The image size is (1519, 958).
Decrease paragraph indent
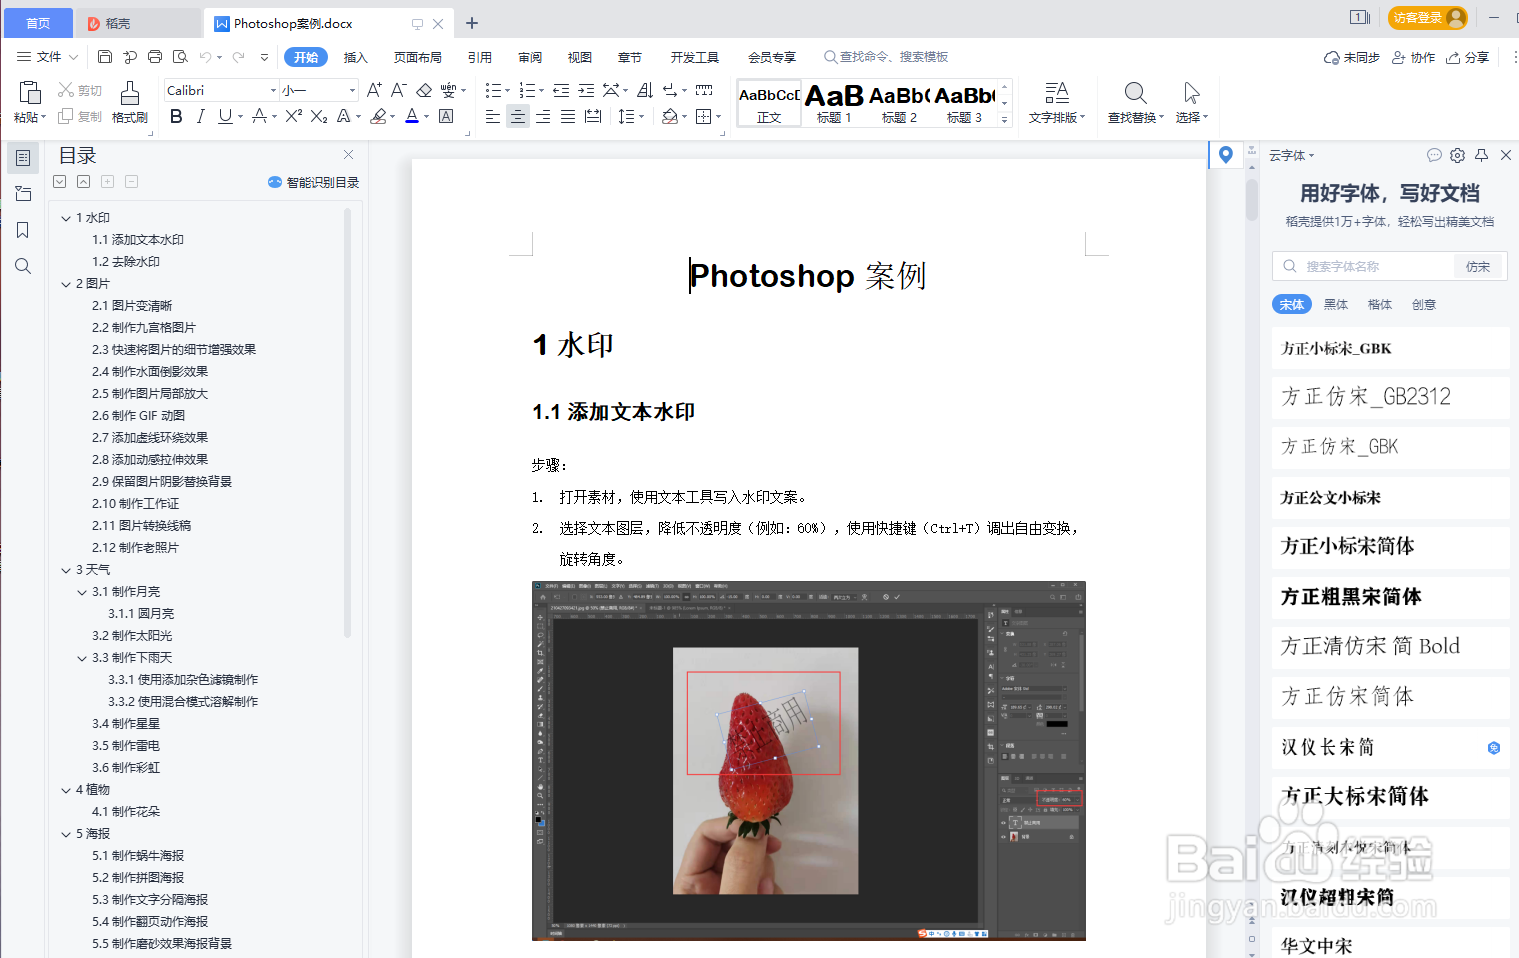point(561,90)
